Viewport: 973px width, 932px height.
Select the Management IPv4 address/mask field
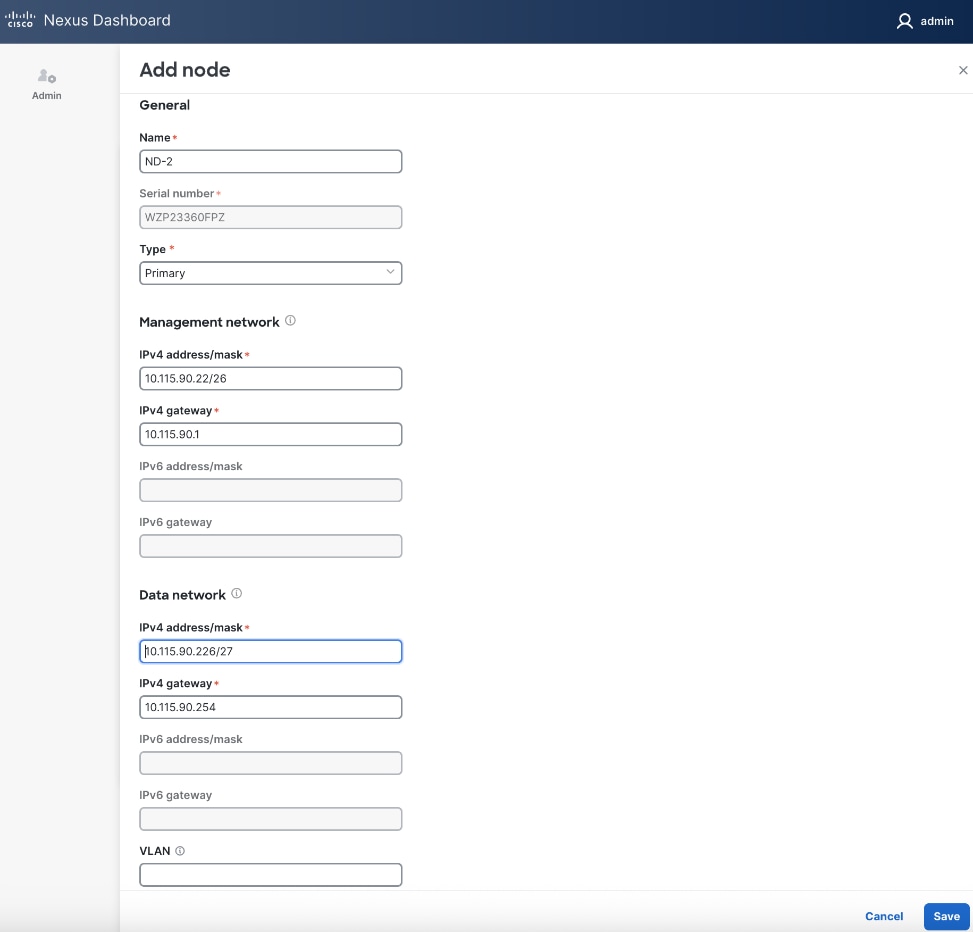[x=270, y=378]
